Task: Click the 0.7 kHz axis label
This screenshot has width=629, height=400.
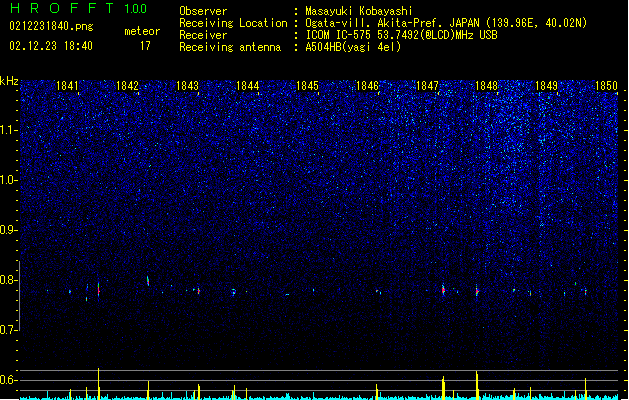Action: click(x=9, y=330)
